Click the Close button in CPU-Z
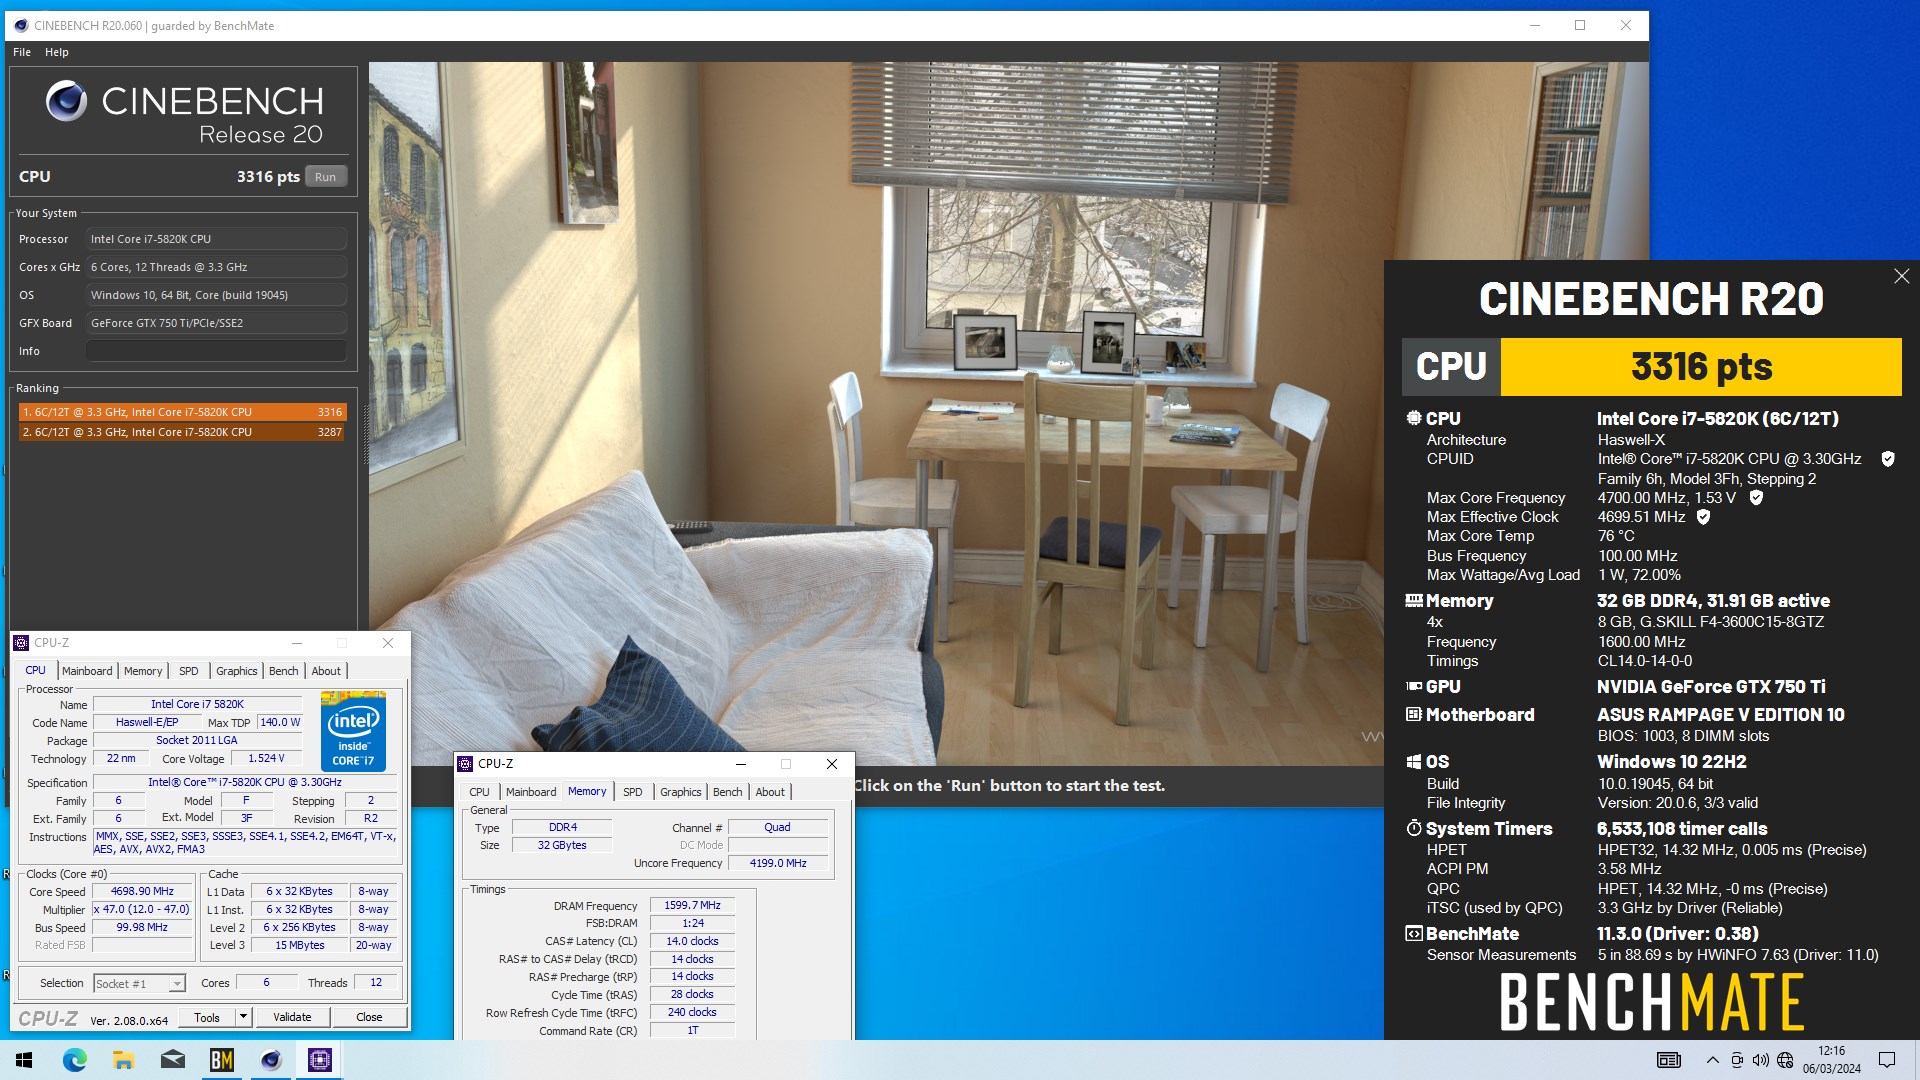Image resolution: width=1920 pixels, height=1080 pixels. click(x=369, y=1017)
